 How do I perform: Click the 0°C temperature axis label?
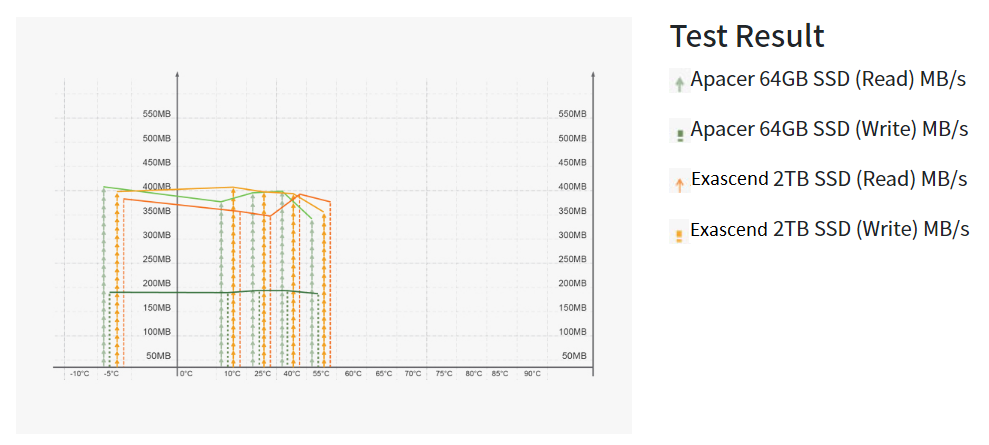pos(186,374)
